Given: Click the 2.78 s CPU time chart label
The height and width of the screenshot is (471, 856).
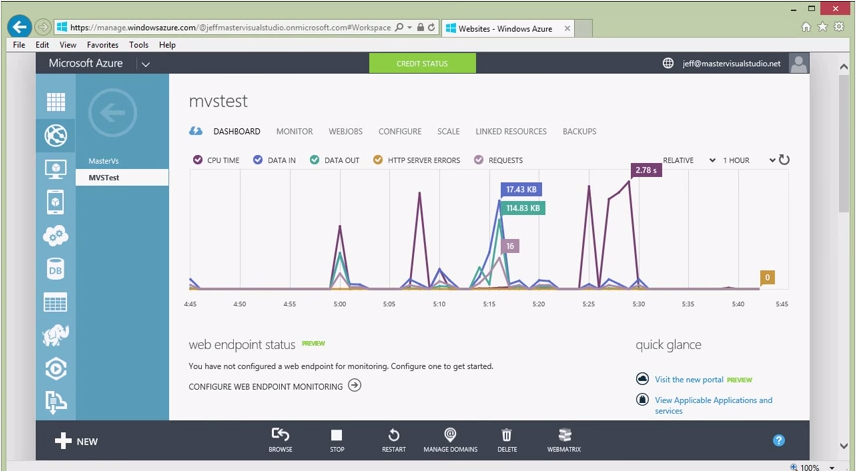Looking at the screenshot, I should click(646, 170).
